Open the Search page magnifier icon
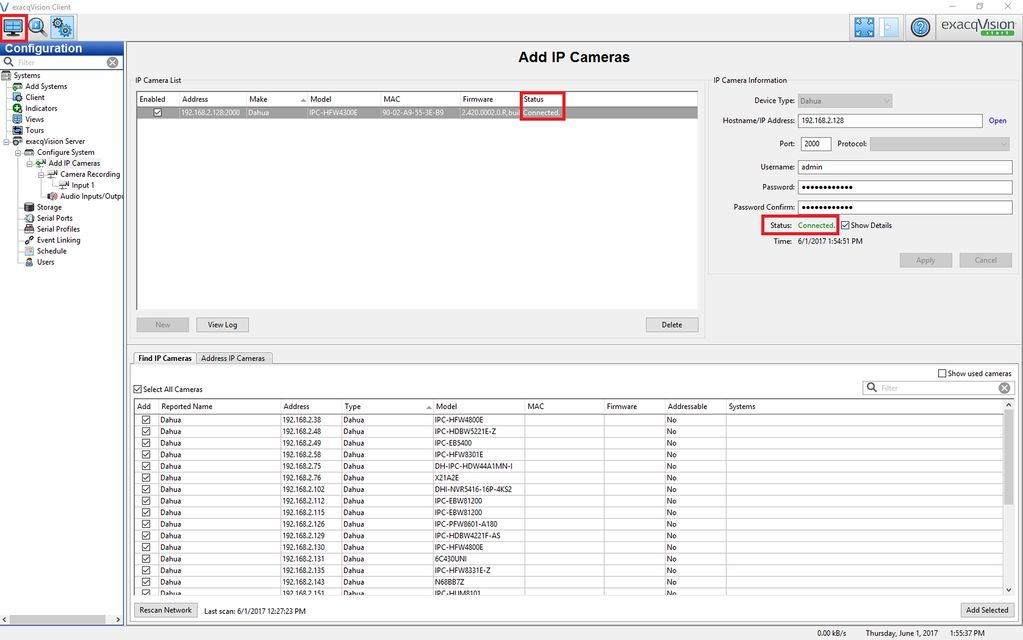This screenshot has width=1023, height=640. click(x=38, y=27)
